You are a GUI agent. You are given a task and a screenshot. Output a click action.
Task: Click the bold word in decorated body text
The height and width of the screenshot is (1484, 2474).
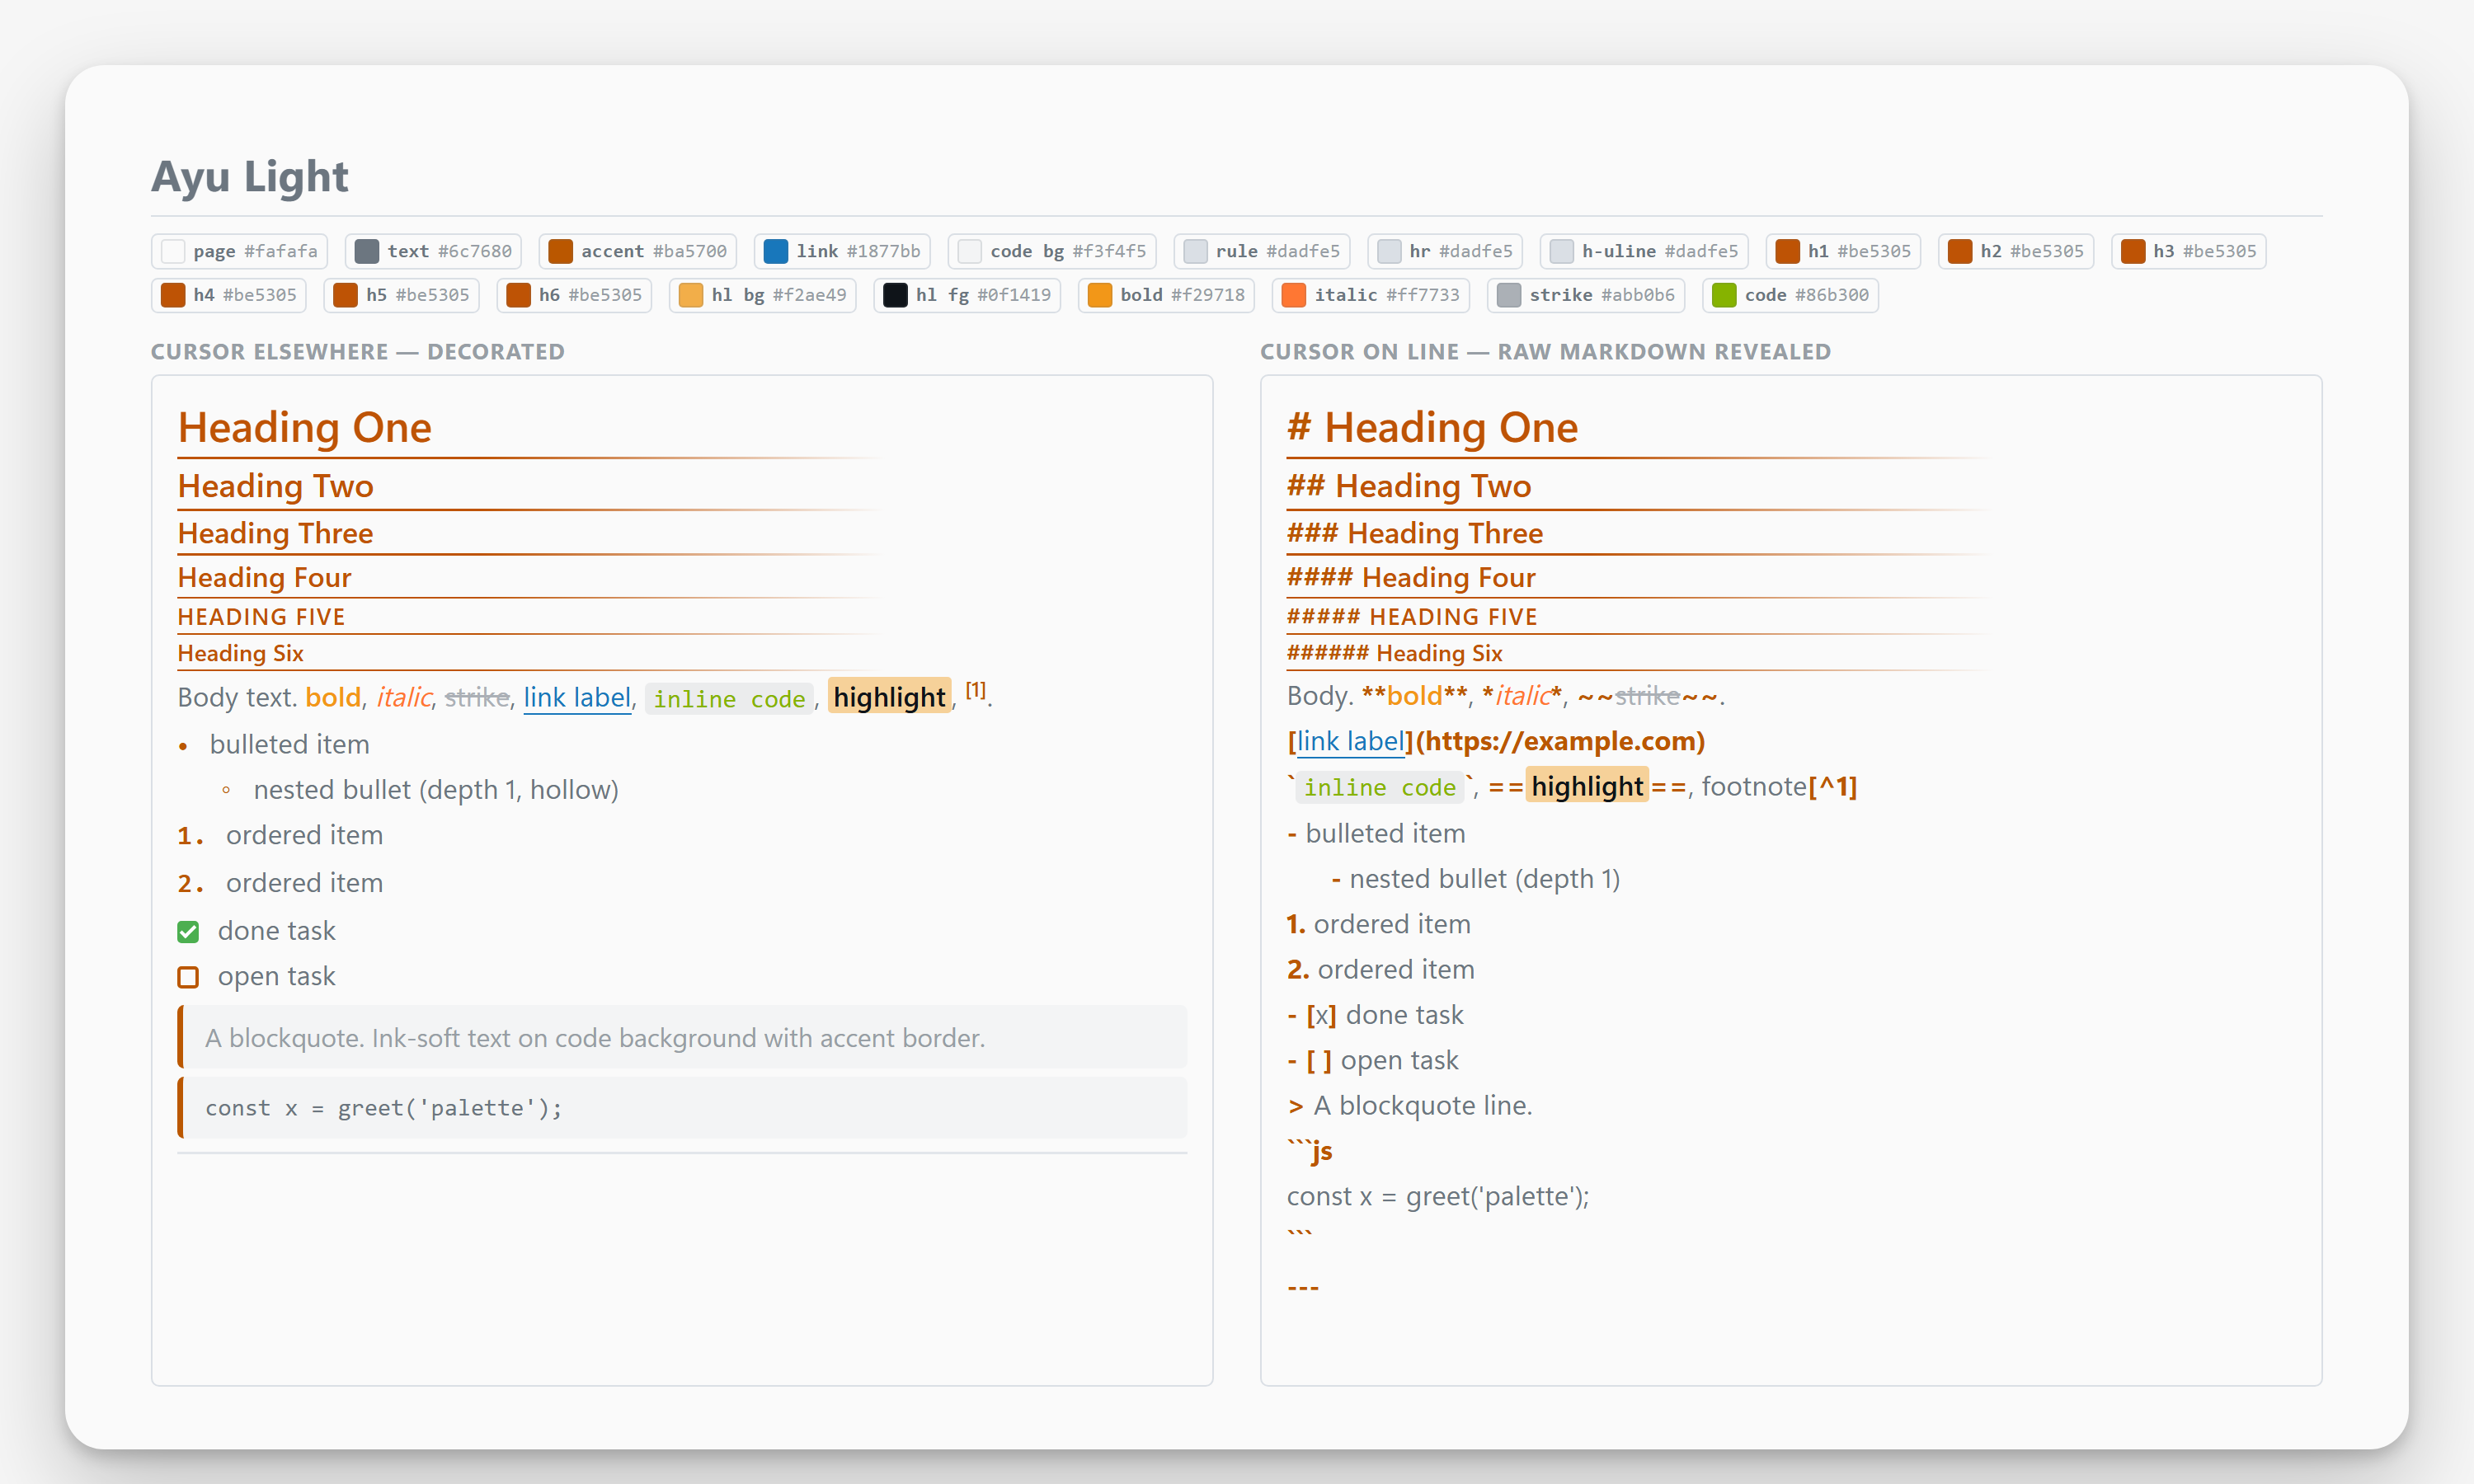[332, 697]
